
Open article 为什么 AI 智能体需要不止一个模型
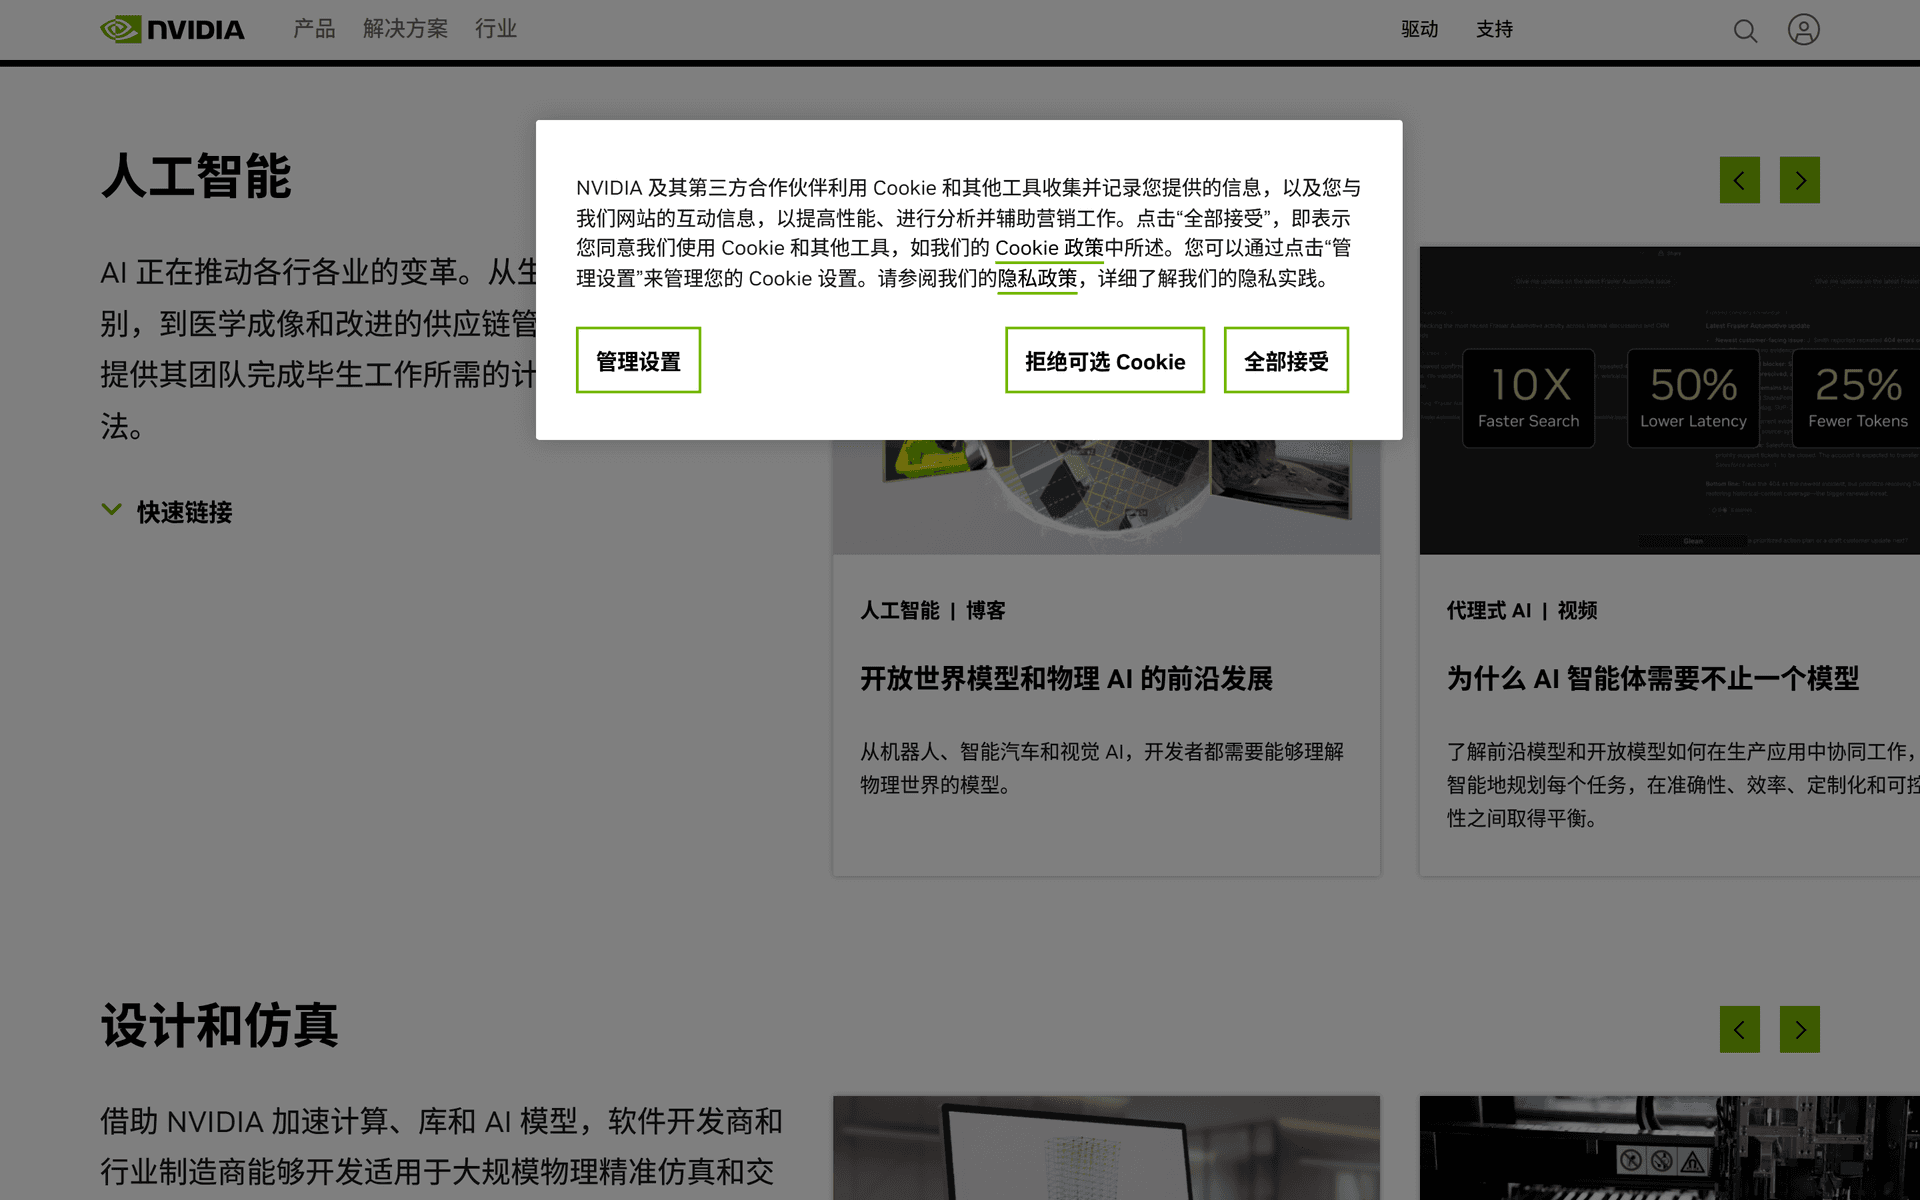(1652, 679)
